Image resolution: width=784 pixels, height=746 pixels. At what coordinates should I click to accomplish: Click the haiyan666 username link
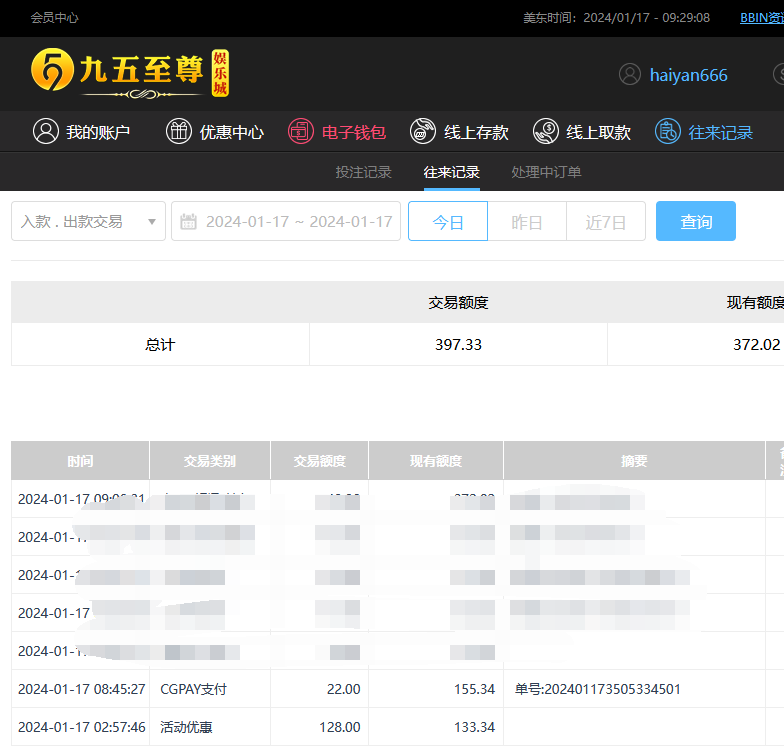(x=688, y=75)
